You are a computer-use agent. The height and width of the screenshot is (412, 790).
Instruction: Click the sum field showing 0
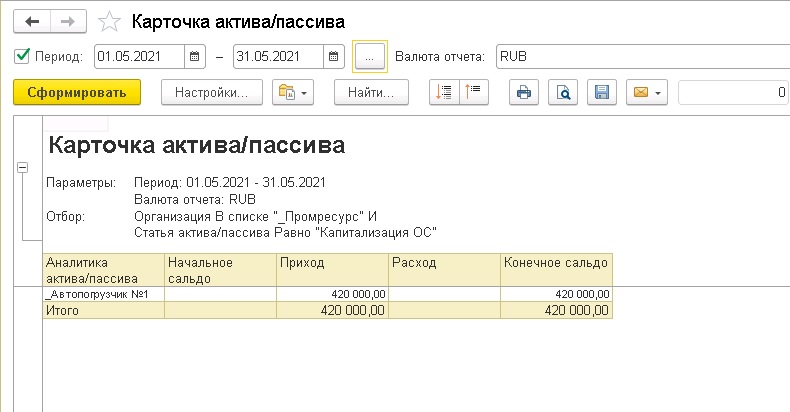click(x=734, y=92)
